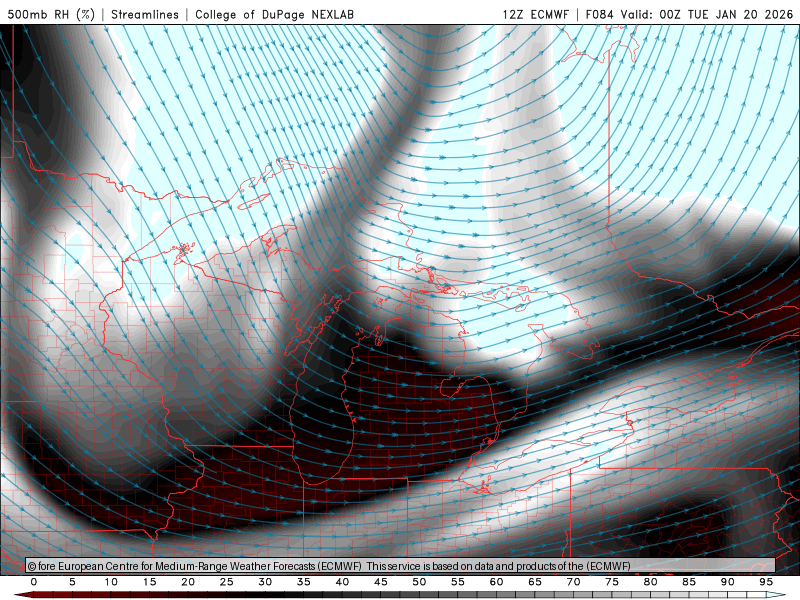Click the "45" value on the RH scale
Screen dimensions: 800x600
point(381,582)
